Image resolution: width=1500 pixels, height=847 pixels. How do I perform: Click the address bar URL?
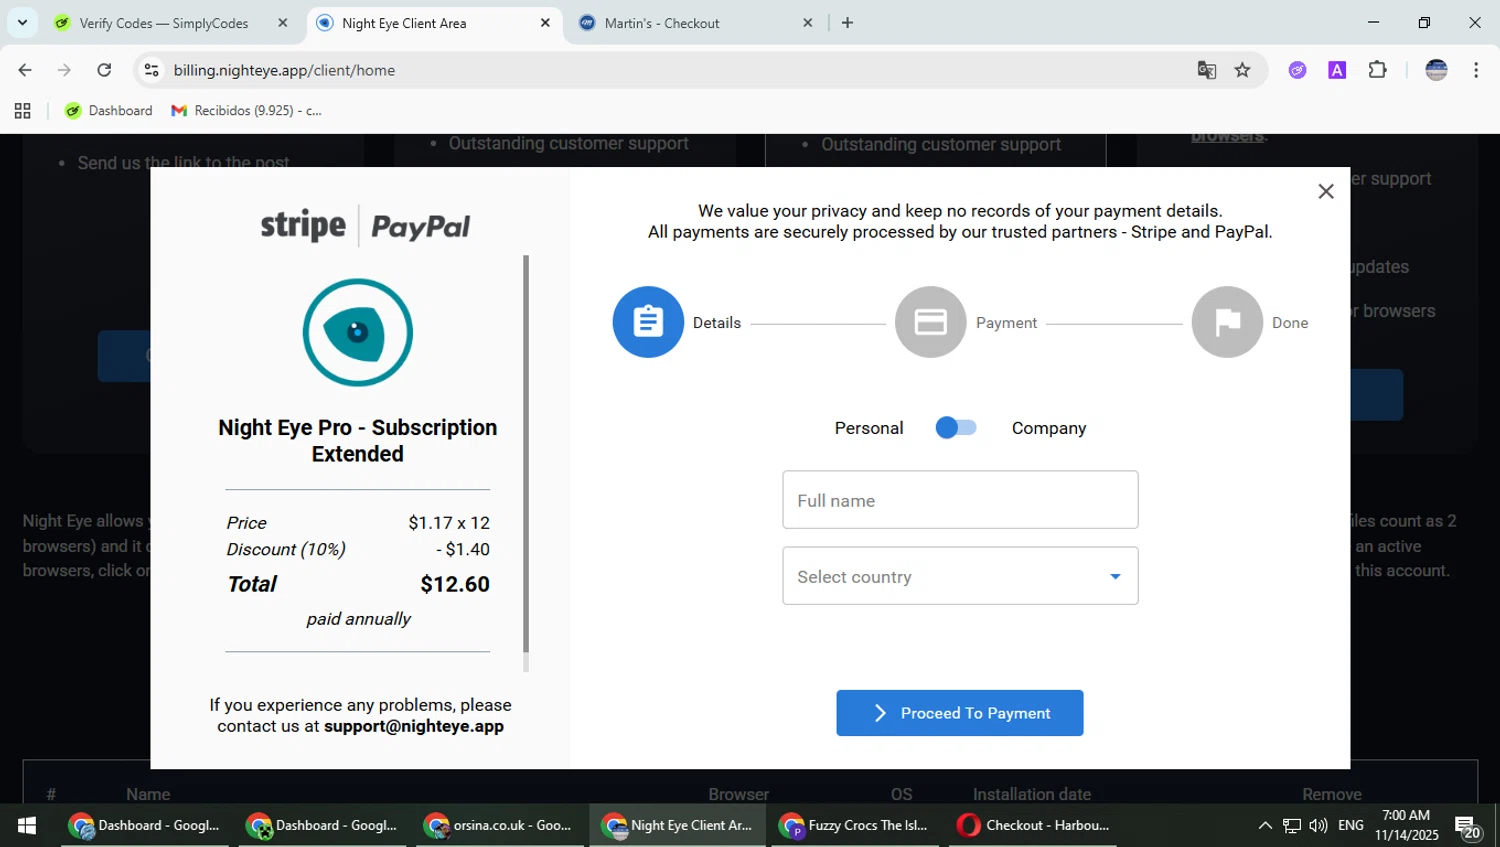[x=284, y=70]
